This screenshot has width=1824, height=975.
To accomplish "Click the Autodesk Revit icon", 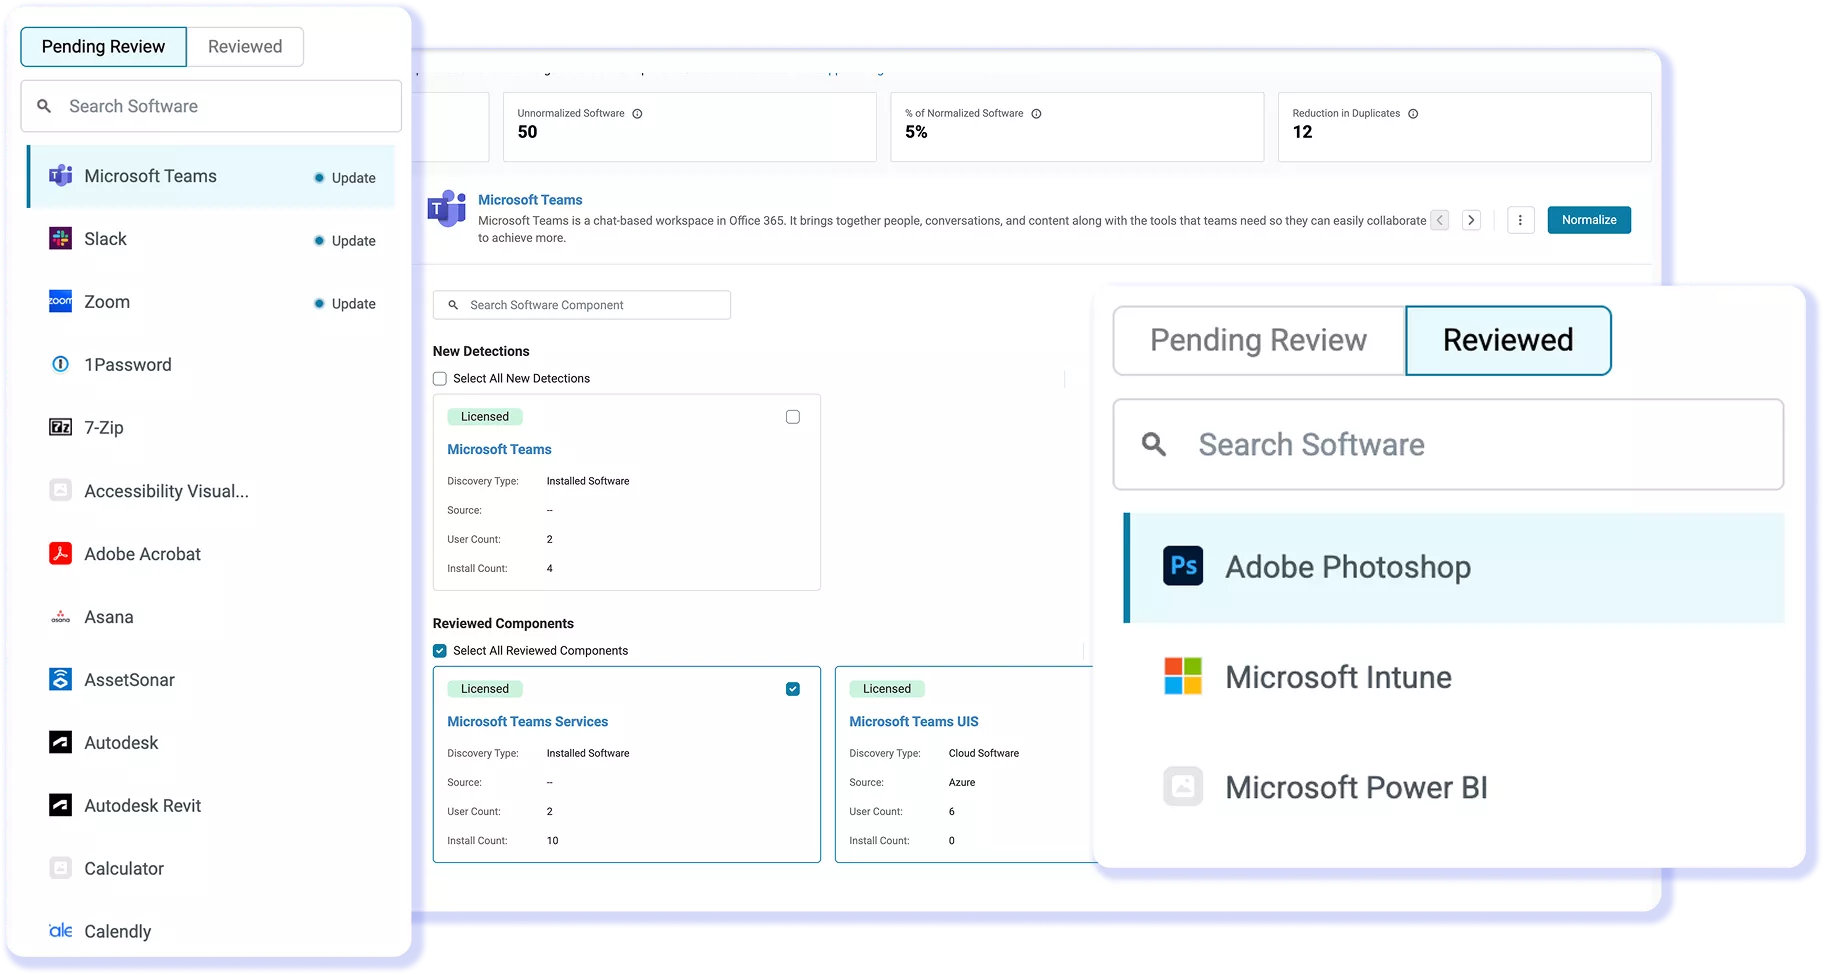I will point(60,806).
